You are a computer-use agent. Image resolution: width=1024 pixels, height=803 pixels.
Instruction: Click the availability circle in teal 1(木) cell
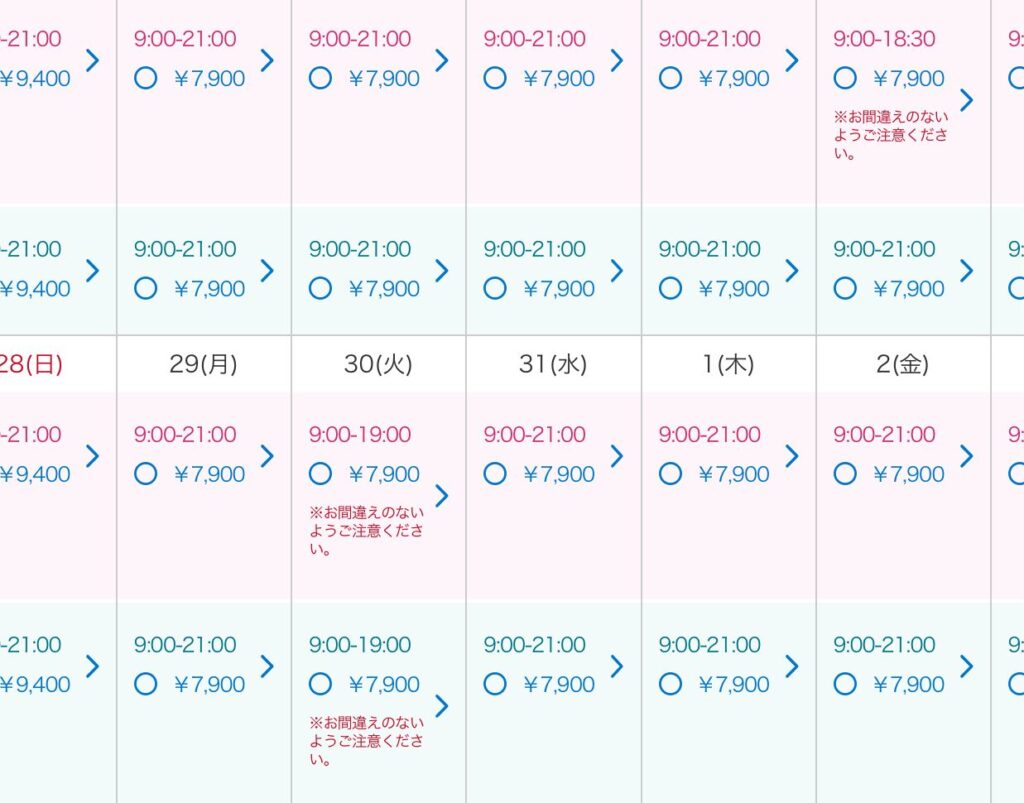click(670, 684)
